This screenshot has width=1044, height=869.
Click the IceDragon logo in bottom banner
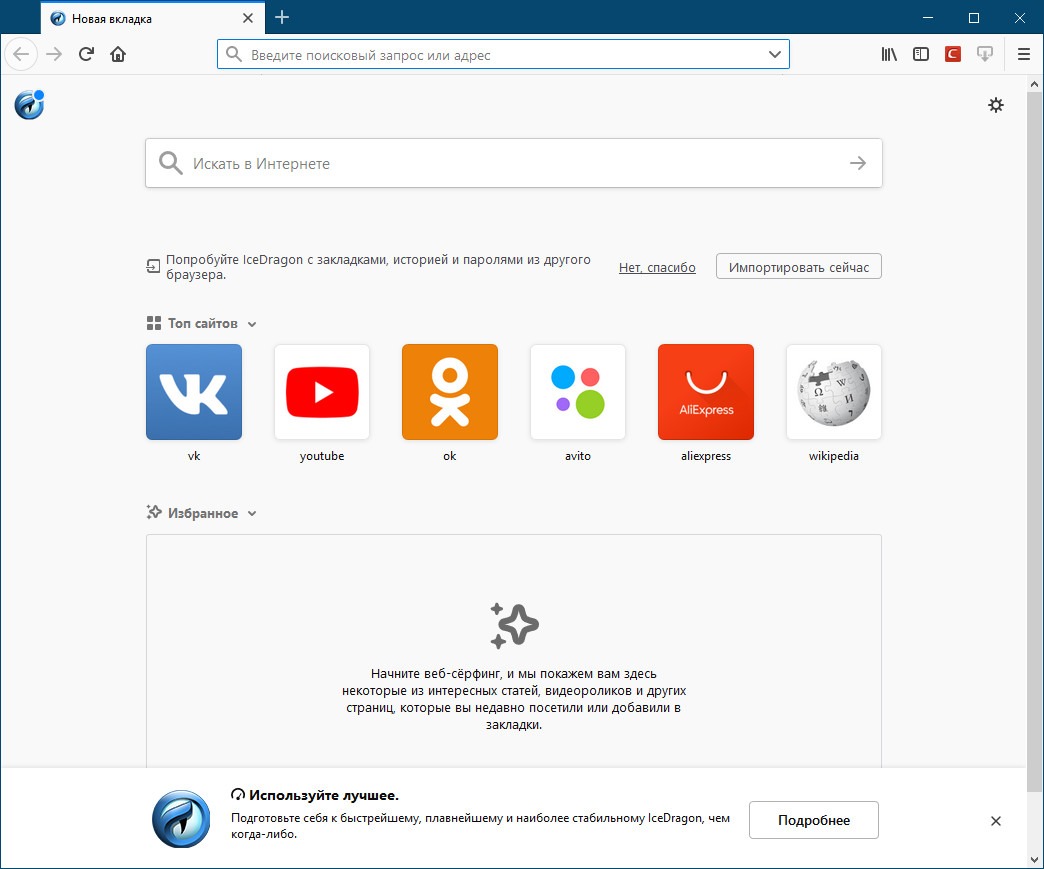click(180, 818)
